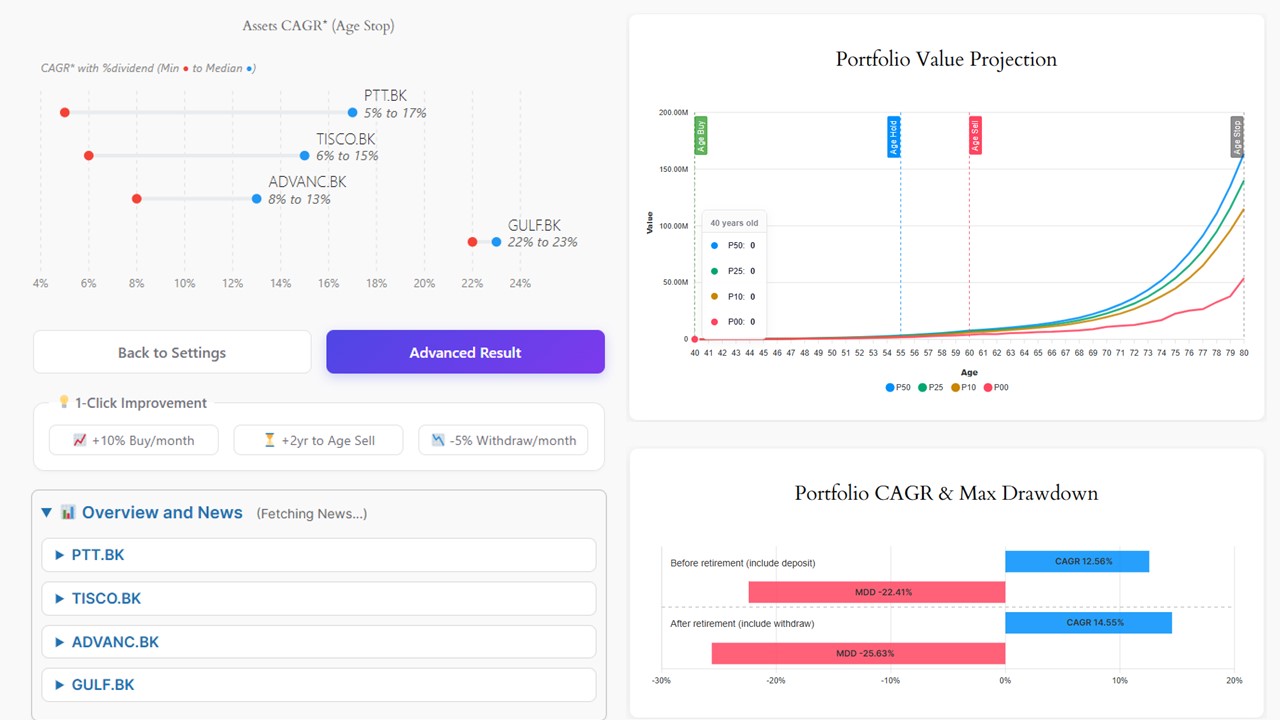
Task: Go back using the Back to Settings button
Action: 172,352
